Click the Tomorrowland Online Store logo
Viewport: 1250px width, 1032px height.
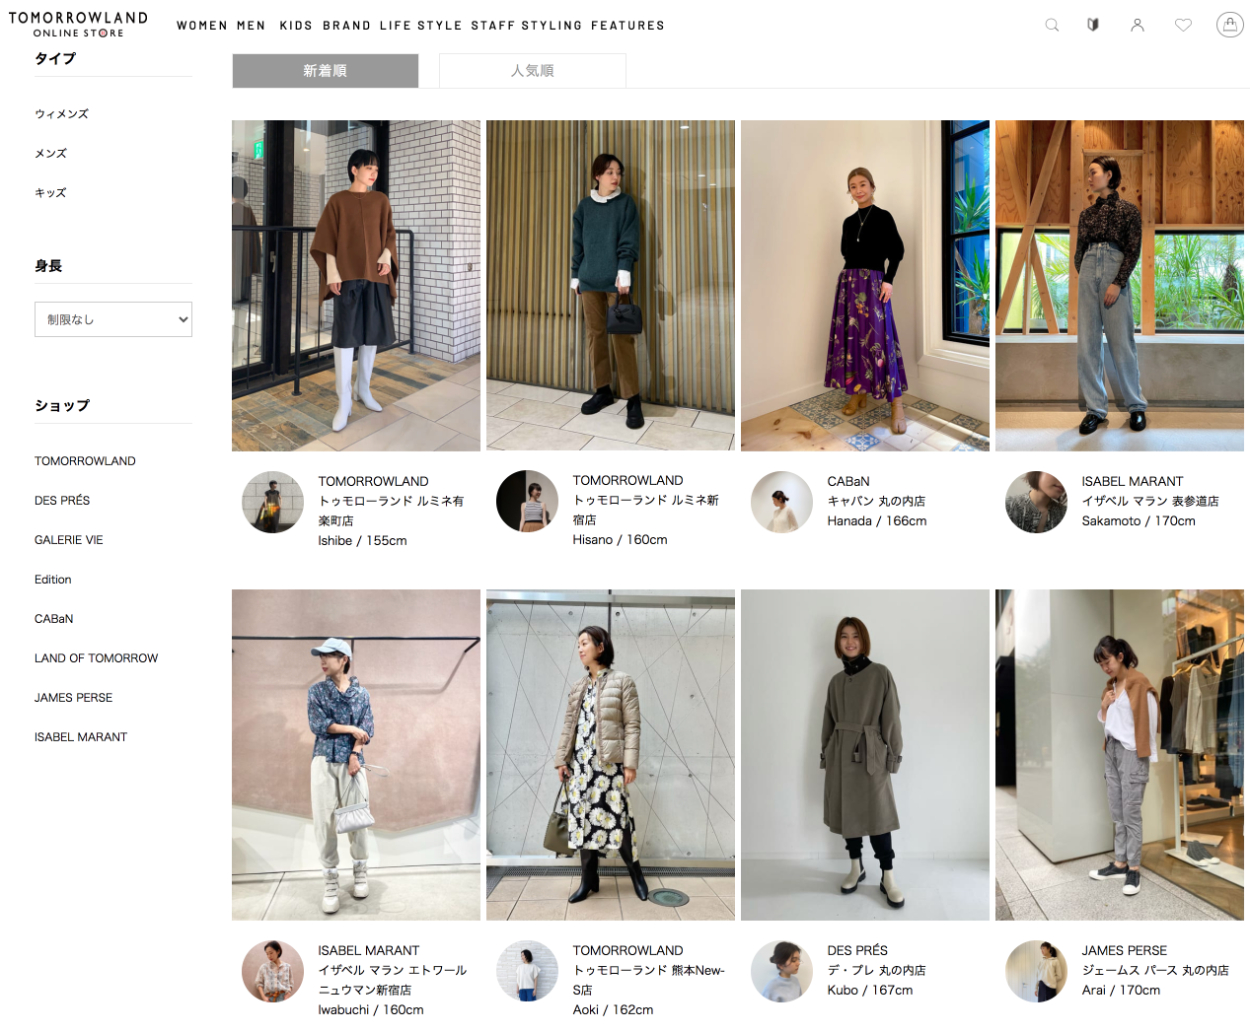(78, 24)
